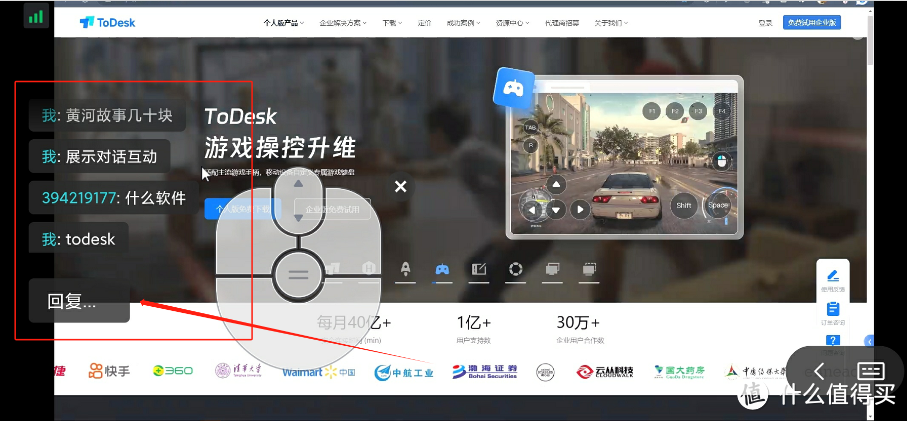Select message '我: 黄河故事几十块'
Viewport: 907px width, 421px height.
[108, 116]
